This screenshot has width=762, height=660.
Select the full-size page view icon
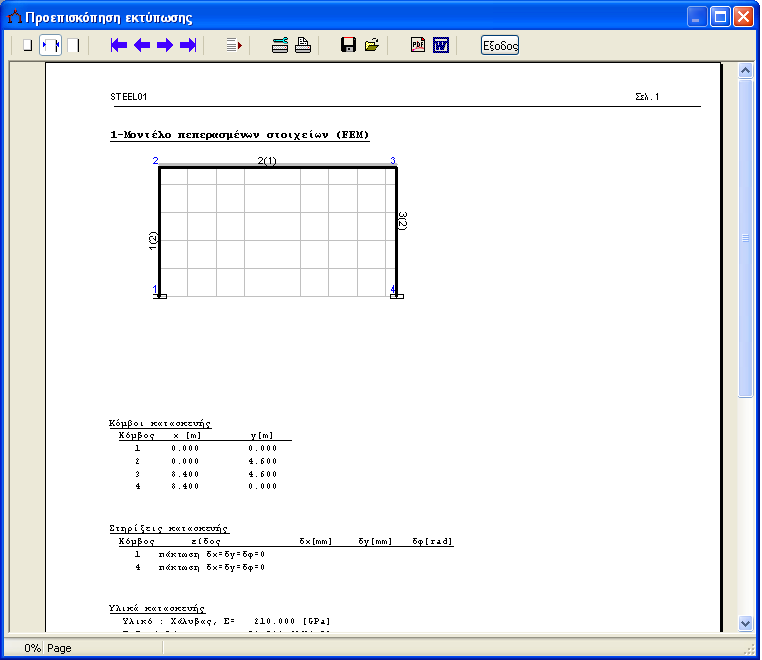coord(73,46)
